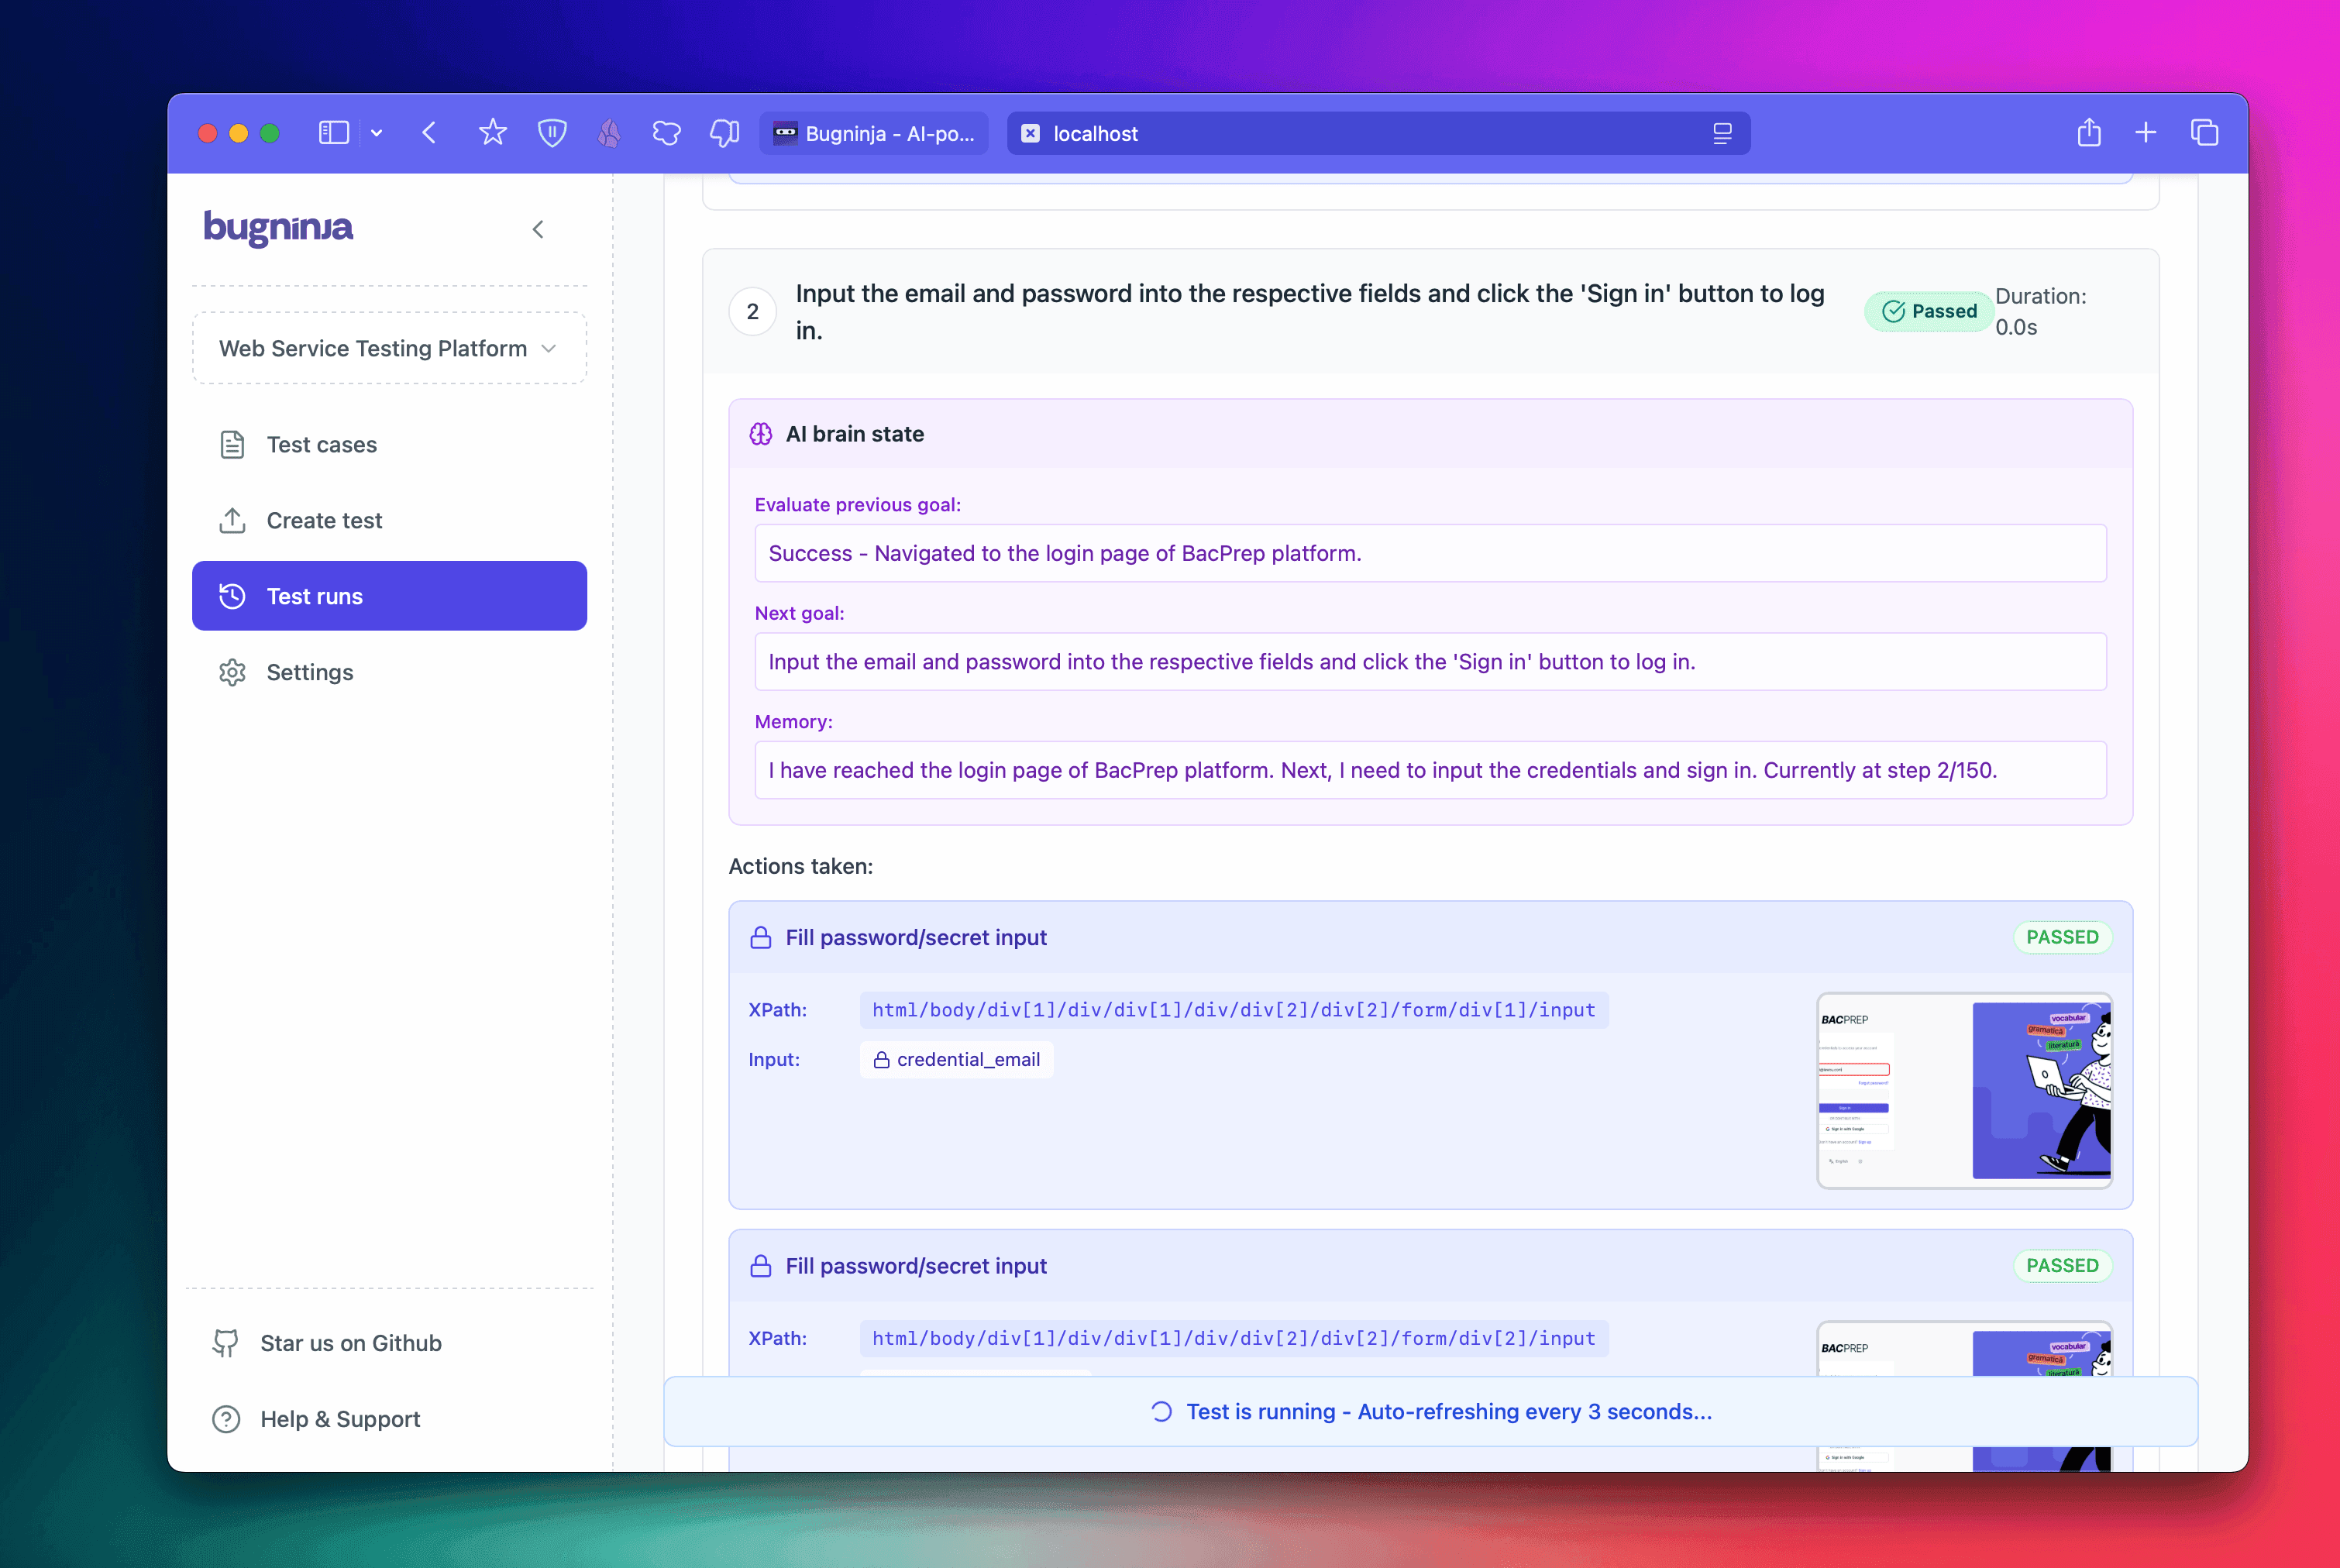Open Star us on Github link

point(350,1343)
